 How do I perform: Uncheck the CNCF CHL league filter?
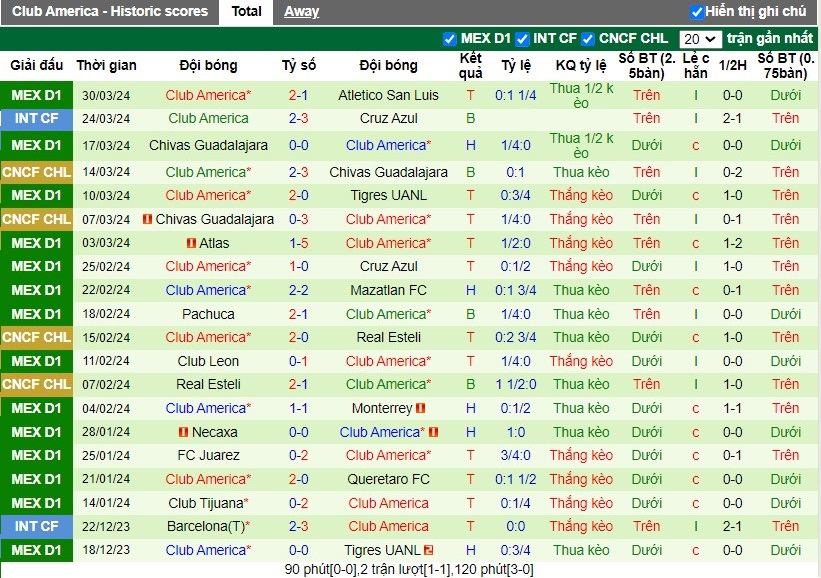tap(587, 39)
